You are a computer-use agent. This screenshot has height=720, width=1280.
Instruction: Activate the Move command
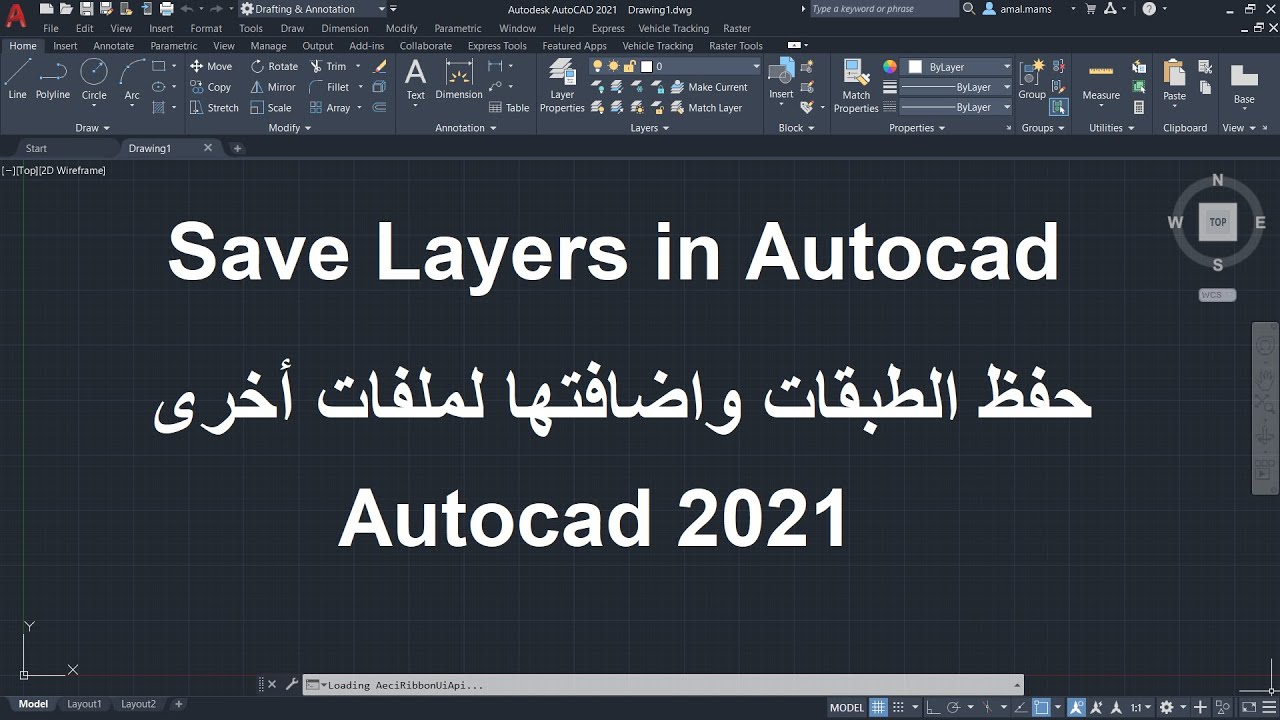(211, 66)
